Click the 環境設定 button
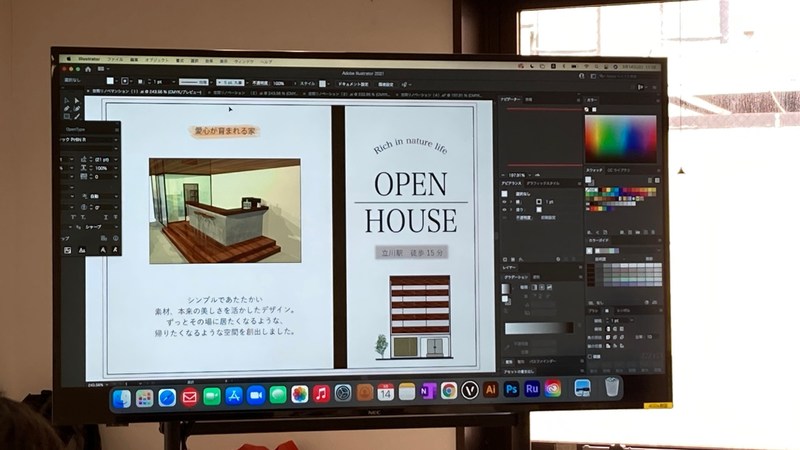 [386, 85]
